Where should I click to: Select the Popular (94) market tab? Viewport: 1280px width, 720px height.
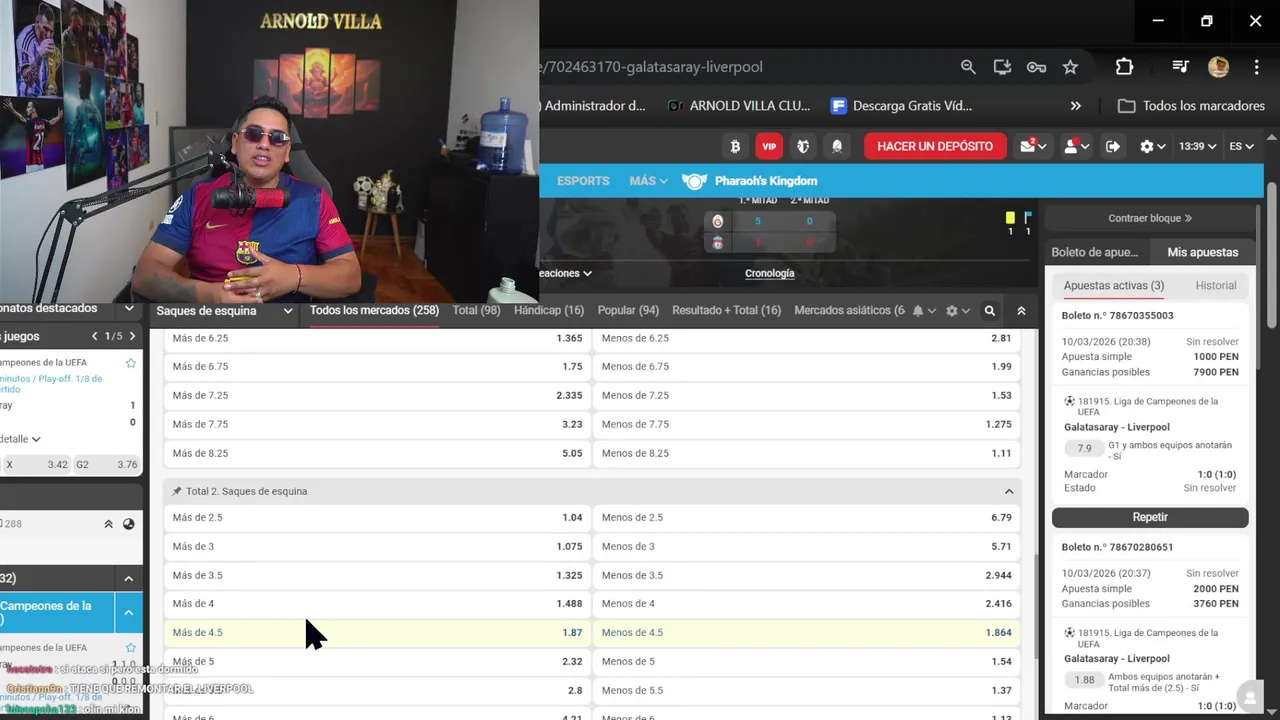coord(628,311)
